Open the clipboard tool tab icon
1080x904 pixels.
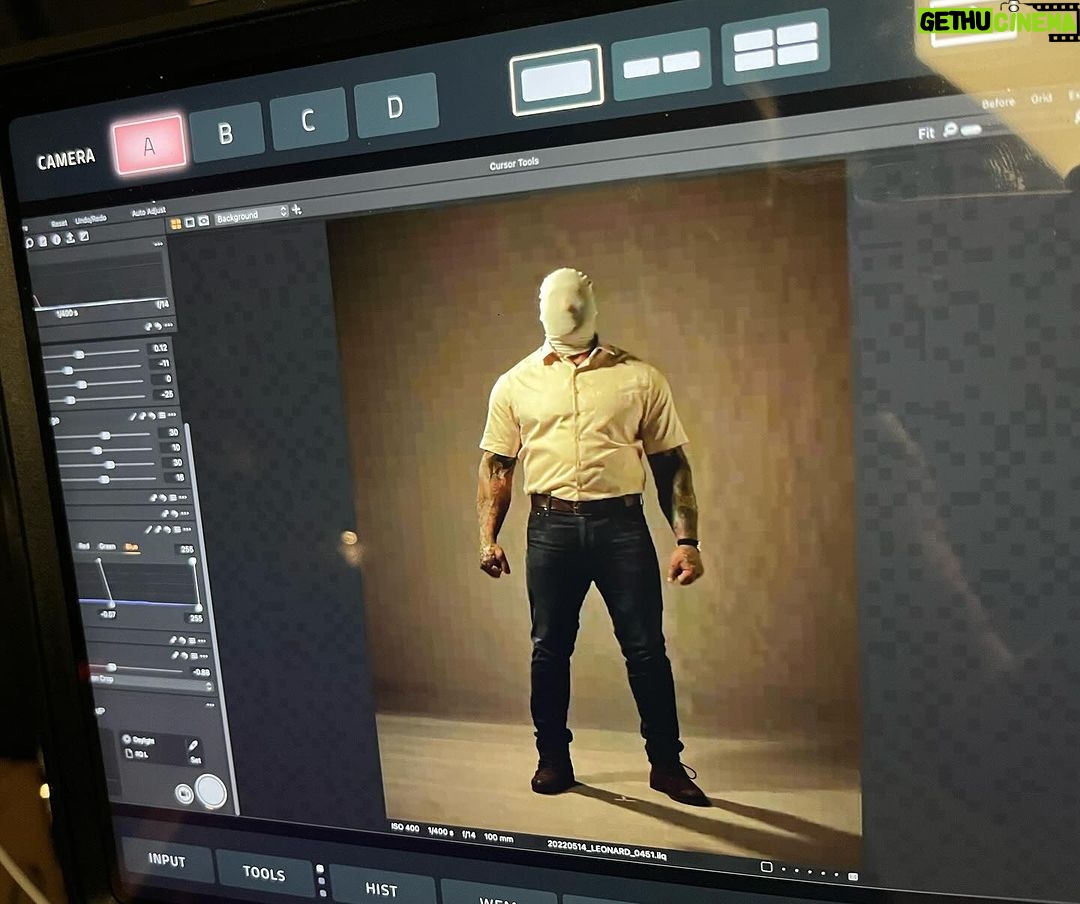(43, 240)
